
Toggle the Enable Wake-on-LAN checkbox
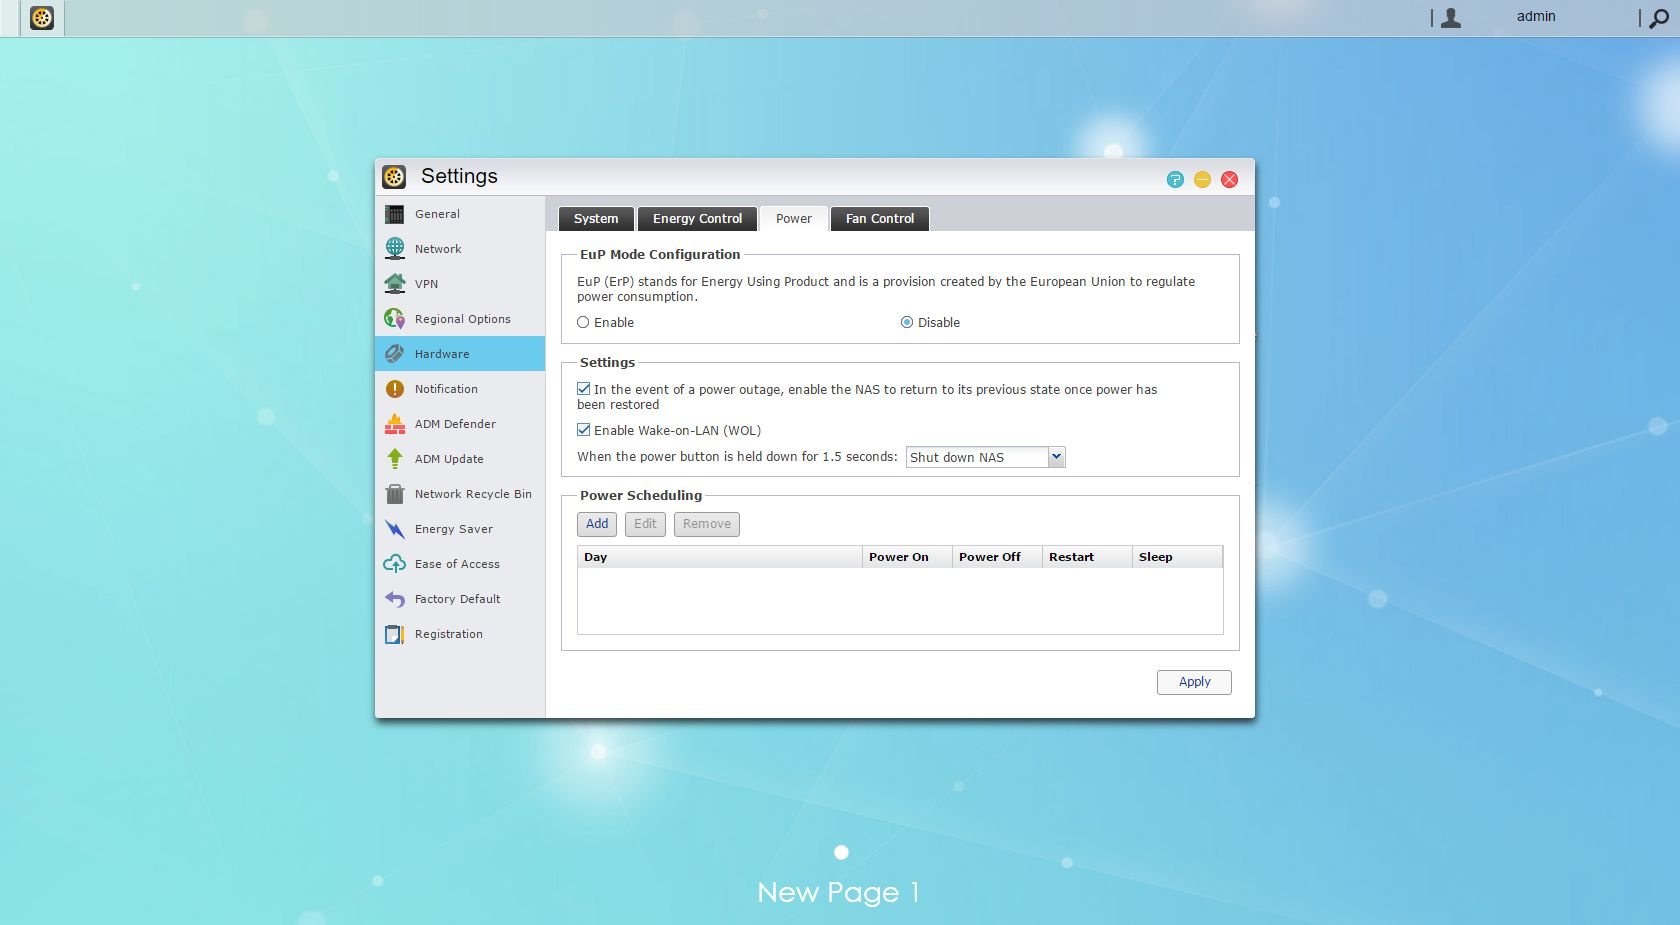coord(583,430)
